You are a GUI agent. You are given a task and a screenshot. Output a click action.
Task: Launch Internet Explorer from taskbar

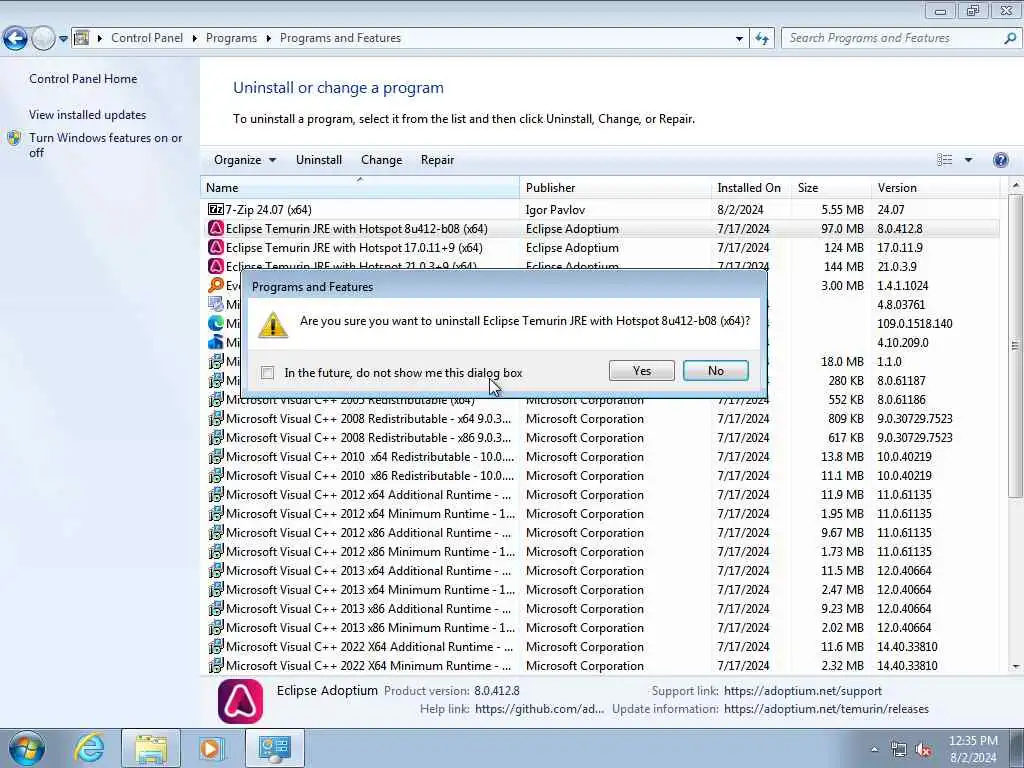(x=89, y=748)
